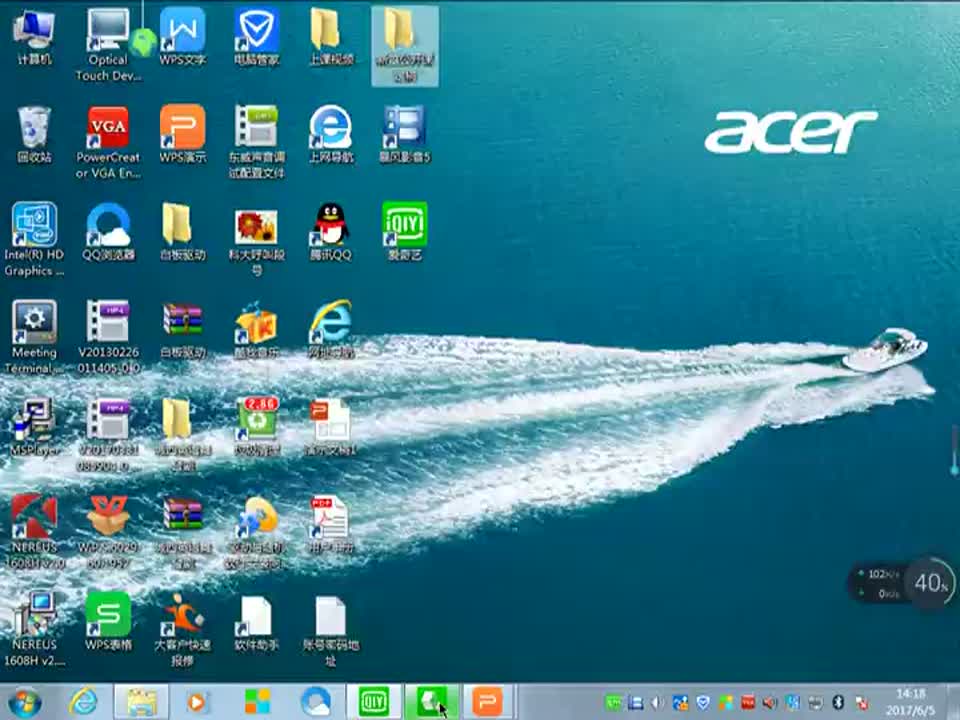Open the iQIYI green taskbar button
The height and width of the screenshot is (720, 960).
(x=373, y=702)
